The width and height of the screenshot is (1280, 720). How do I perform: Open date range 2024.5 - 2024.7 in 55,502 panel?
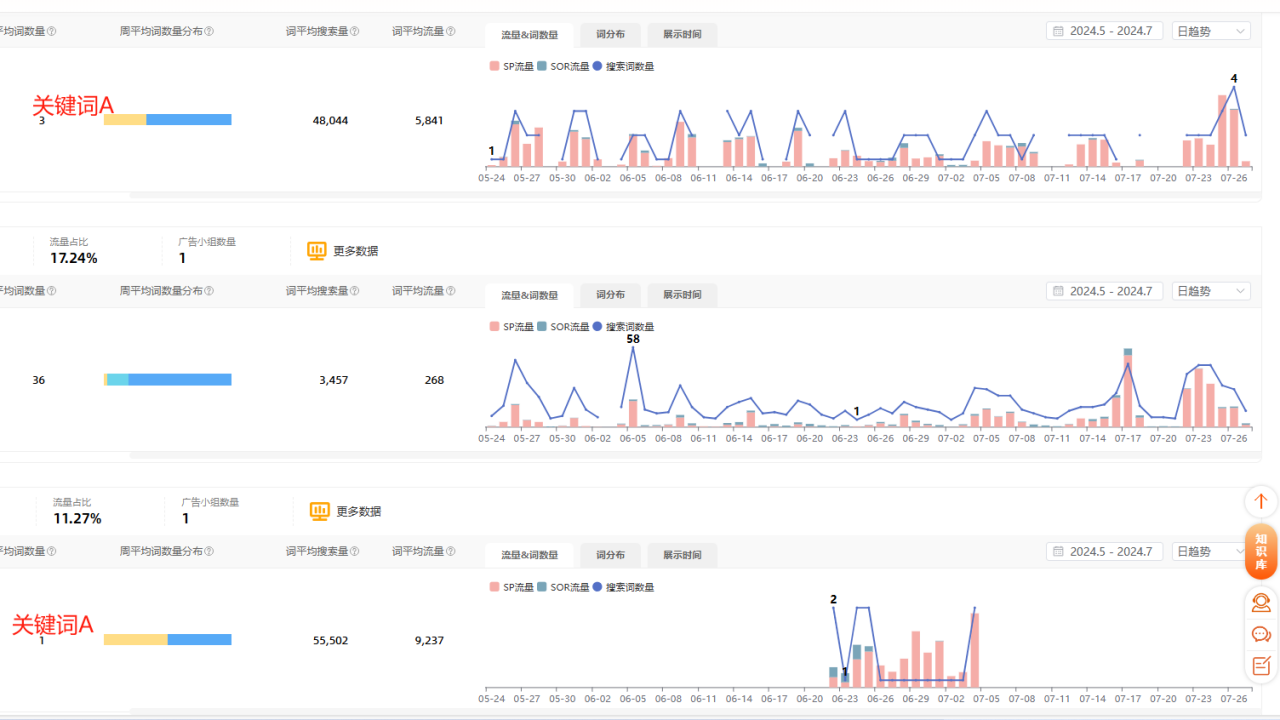(1105, 551)
